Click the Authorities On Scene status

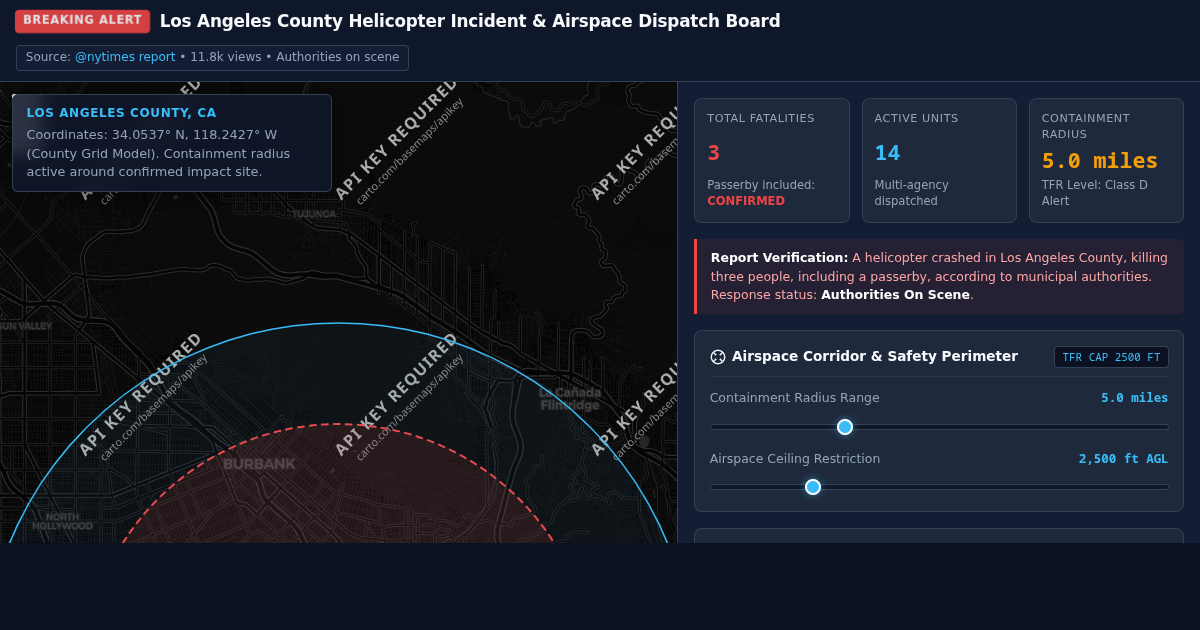[x=895, y=295]
